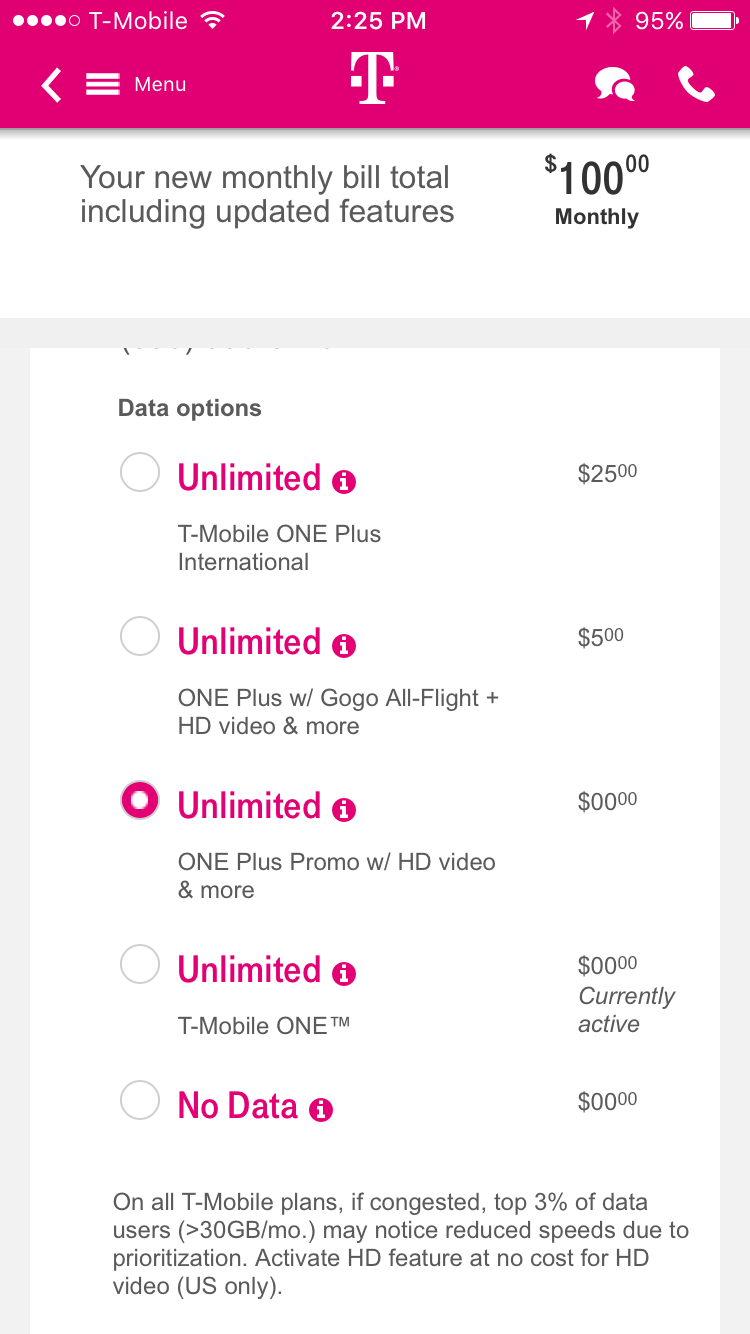The width and height of the screenshot is (750, 1334).
Task: Select T-Mobile ONE radio button
Action: (x=140, y=964)
